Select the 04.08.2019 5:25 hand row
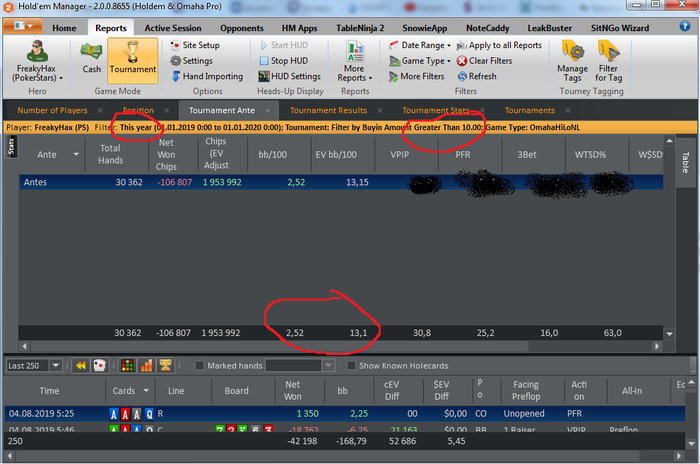Viewport: 700px width, 464px height. coord(345,414)
